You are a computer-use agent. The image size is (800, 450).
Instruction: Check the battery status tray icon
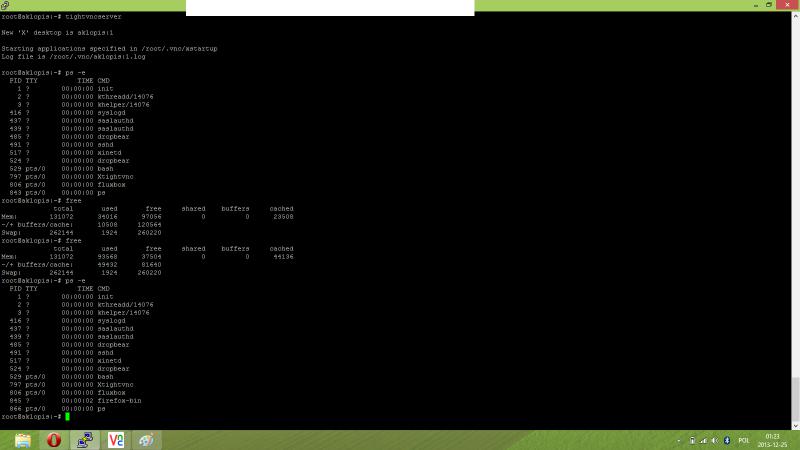(692, 440)
